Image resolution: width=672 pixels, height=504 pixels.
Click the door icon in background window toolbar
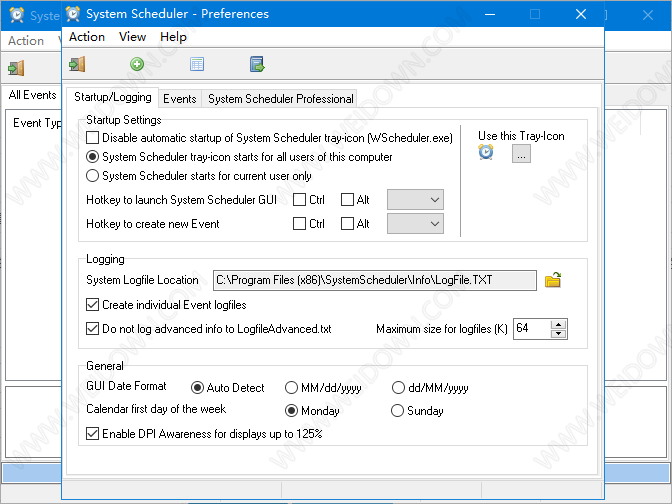click(16, 68)
